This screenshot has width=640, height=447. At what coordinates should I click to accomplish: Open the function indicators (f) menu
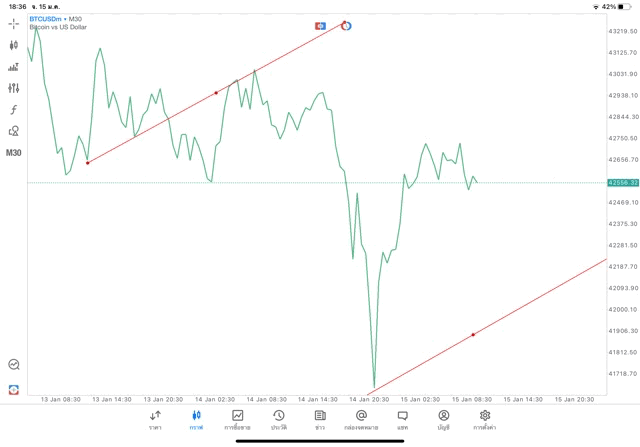[14, 109]
